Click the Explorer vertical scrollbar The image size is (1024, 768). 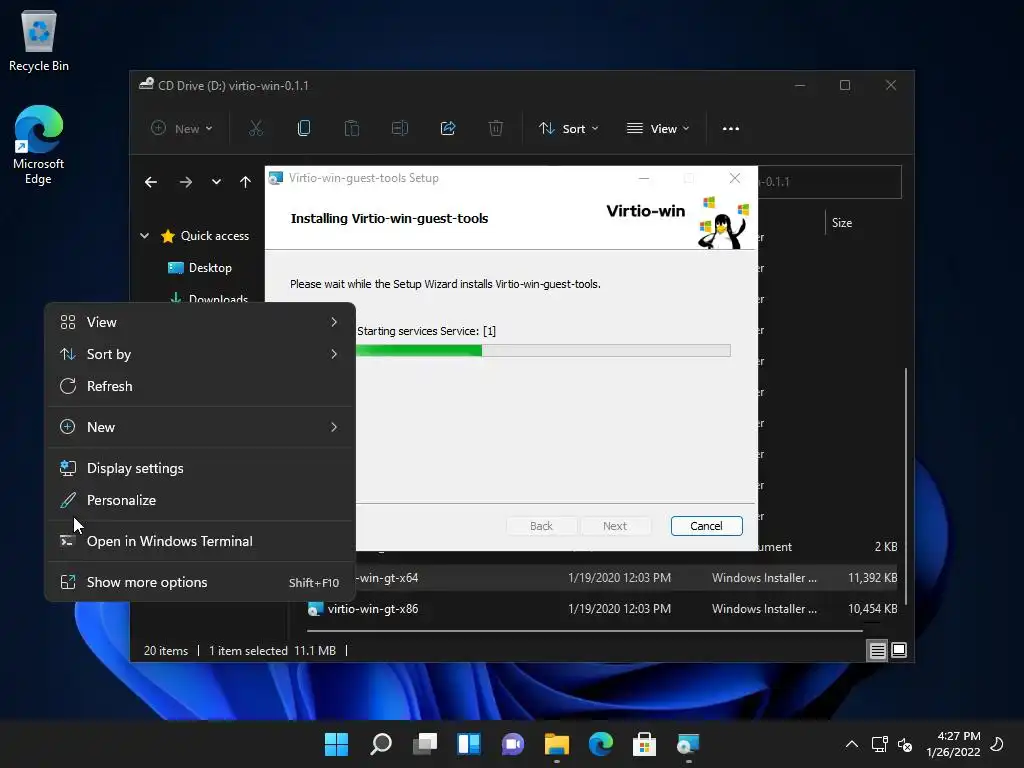[x=905, y=487]
